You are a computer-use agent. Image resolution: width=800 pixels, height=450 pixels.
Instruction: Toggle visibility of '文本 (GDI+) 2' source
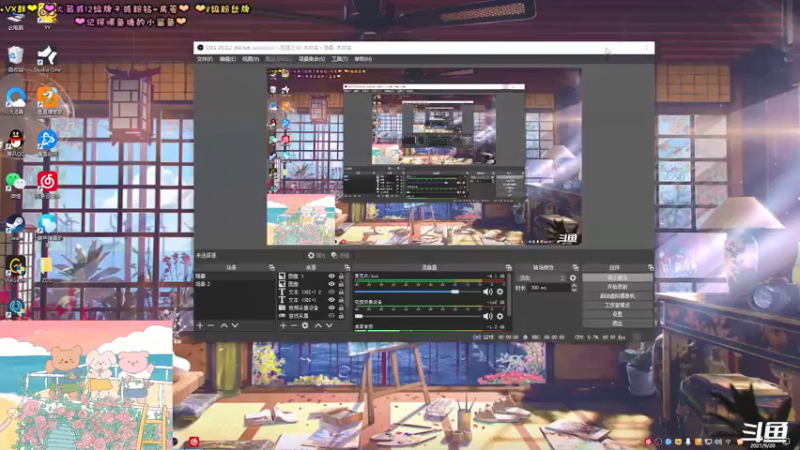tap(332, 292)
